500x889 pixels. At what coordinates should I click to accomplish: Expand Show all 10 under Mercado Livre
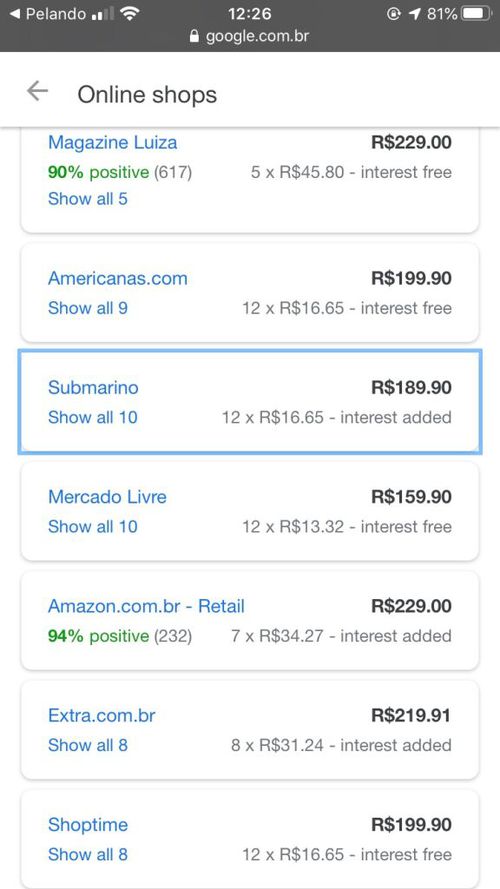[93, 527]
